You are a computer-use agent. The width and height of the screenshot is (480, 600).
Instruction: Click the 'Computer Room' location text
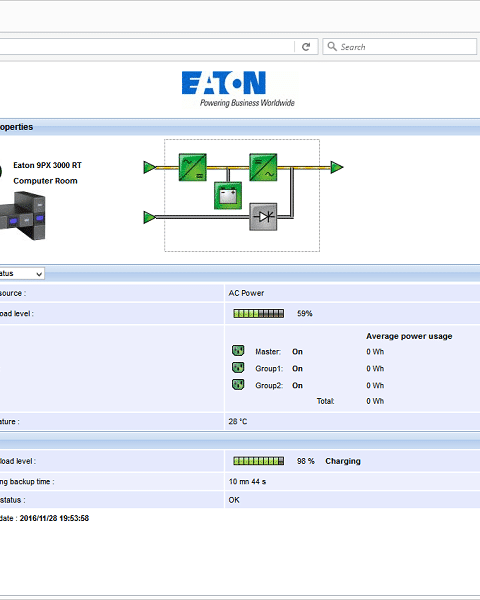coord(45,181)
